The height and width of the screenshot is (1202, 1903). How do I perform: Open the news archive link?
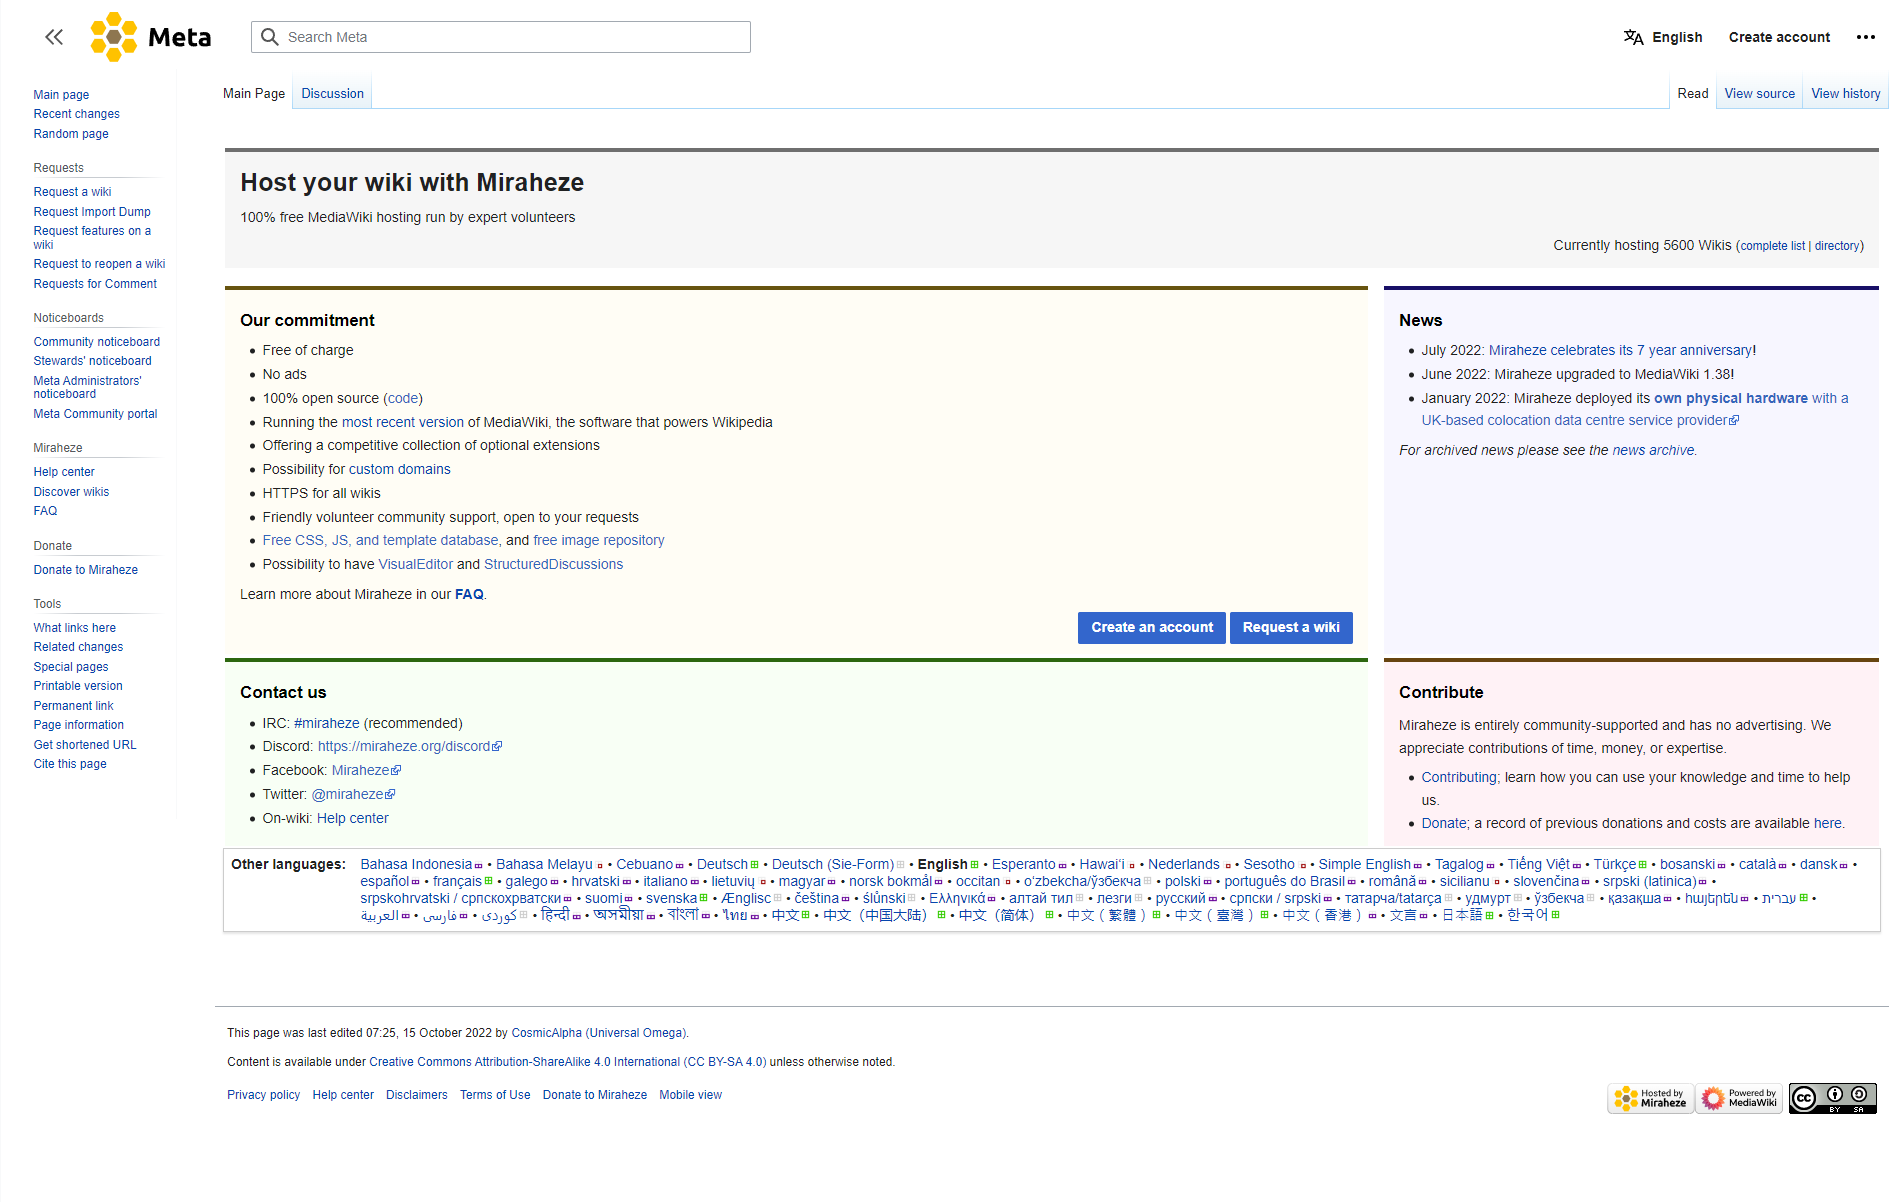point(1652,450)
